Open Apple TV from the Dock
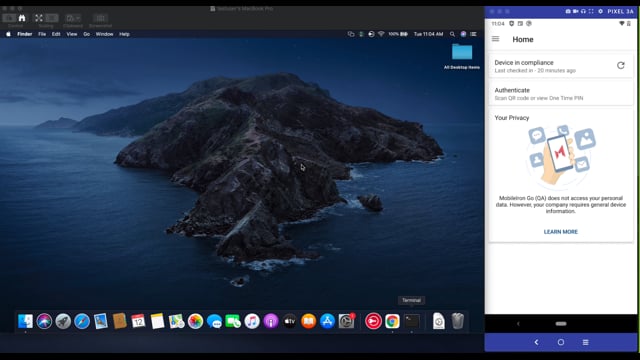This screenshot has height=360, width=640. pos(289,321)
